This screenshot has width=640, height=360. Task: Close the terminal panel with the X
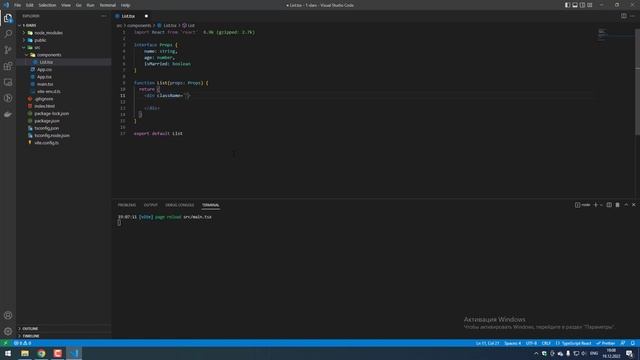coord(633,205)
